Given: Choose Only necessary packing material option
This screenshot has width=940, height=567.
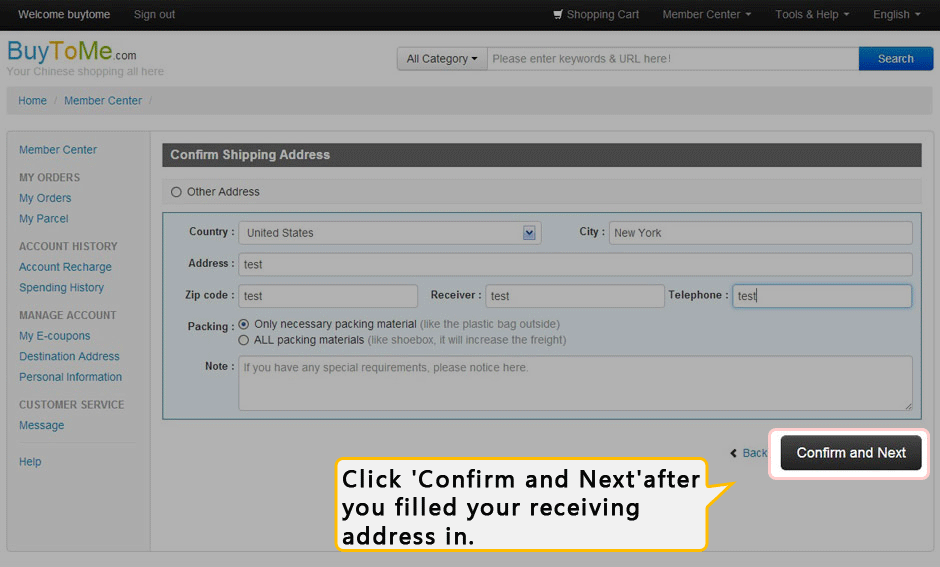Looking at the screenshot, I should pyautogui.click(x=244, y=325).
